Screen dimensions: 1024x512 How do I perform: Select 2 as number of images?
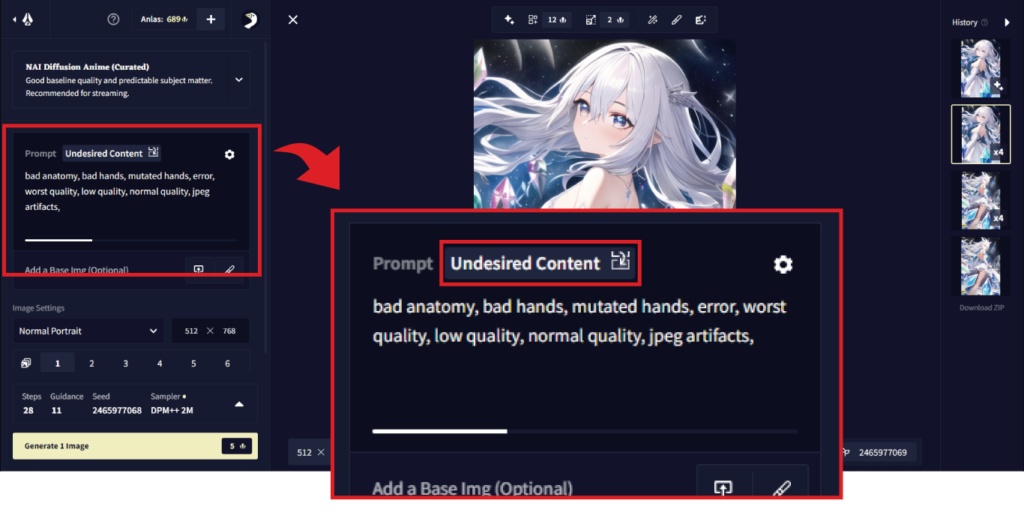(x=91, y=364)
